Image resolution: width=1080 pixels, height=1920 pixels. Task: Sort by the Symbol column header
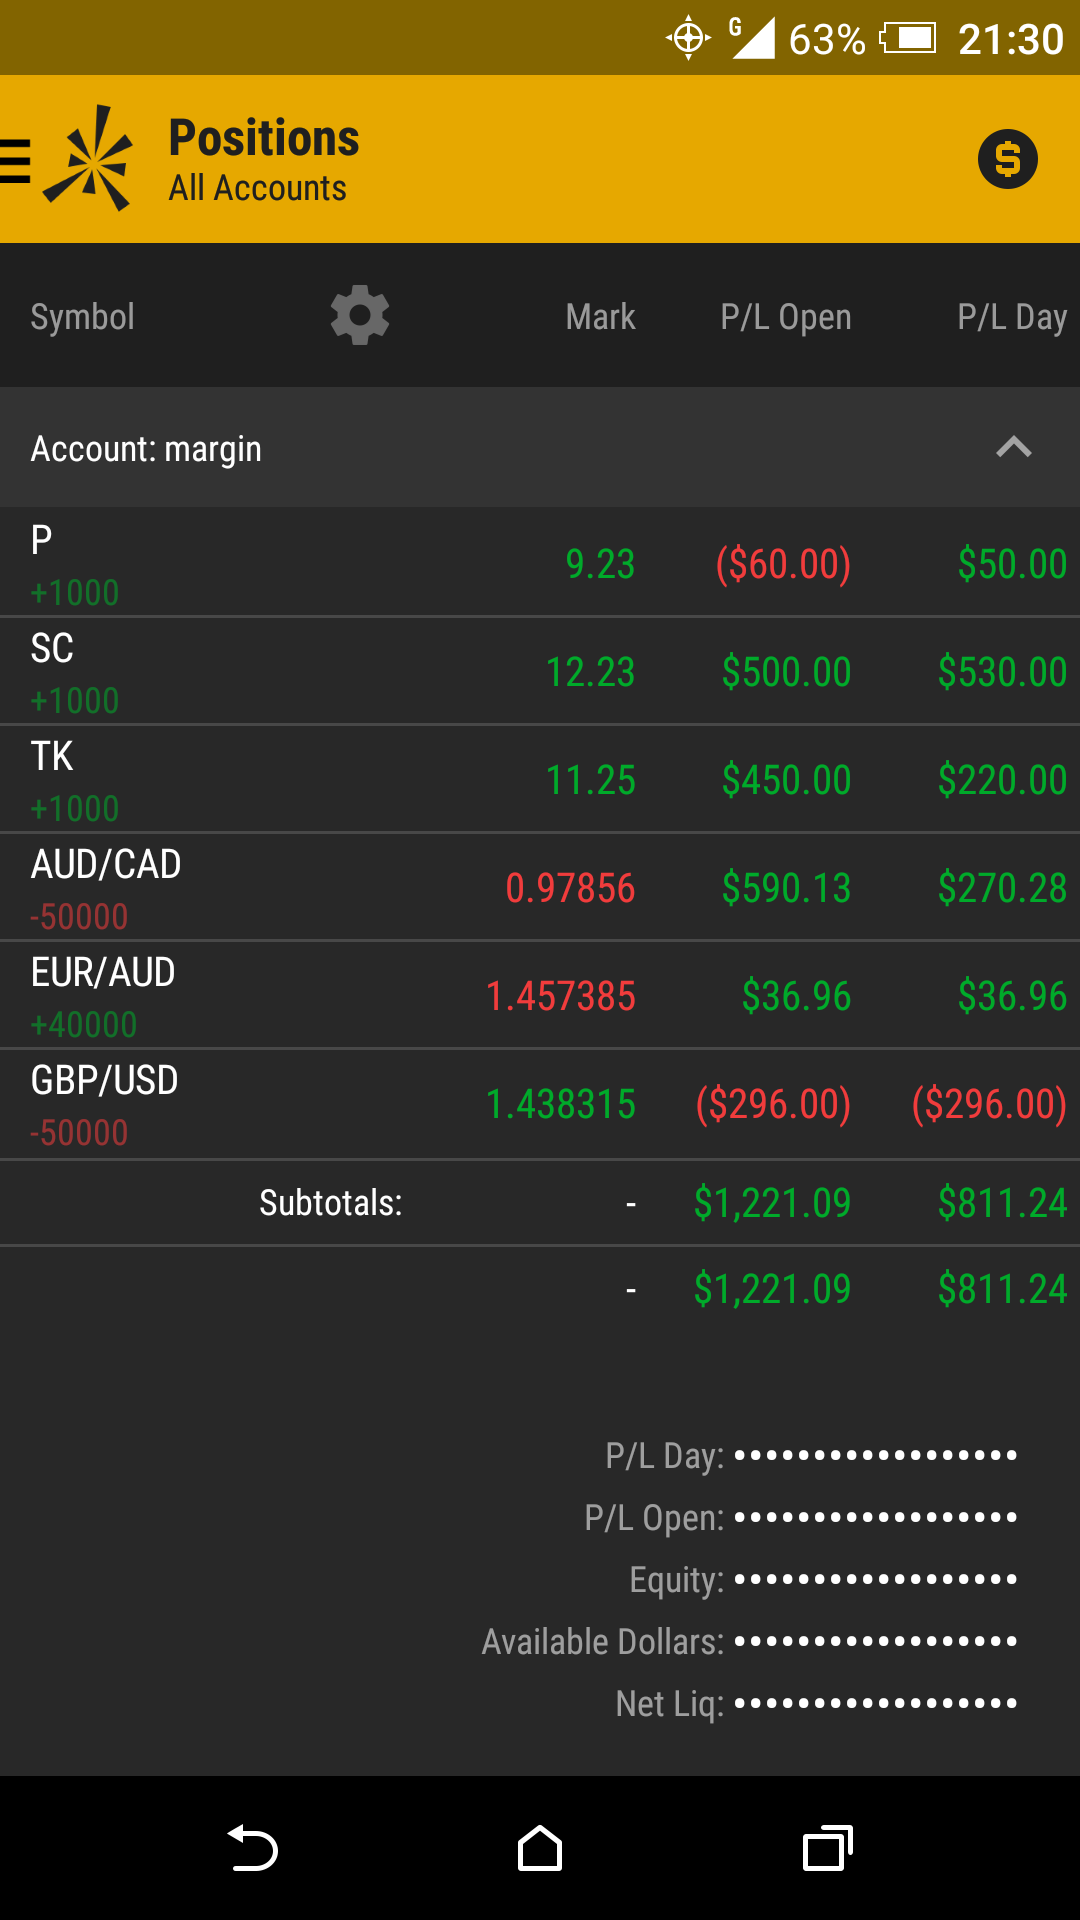tap(82, 317)
